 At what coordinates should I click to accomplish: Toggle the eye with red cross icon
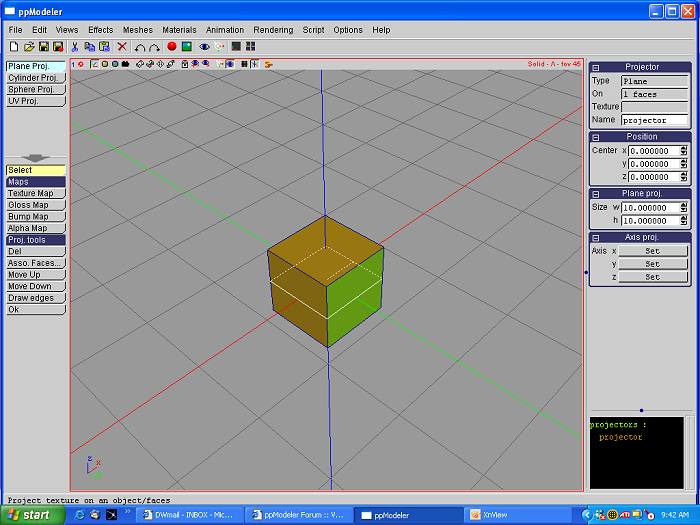click(x=195, y=64)
